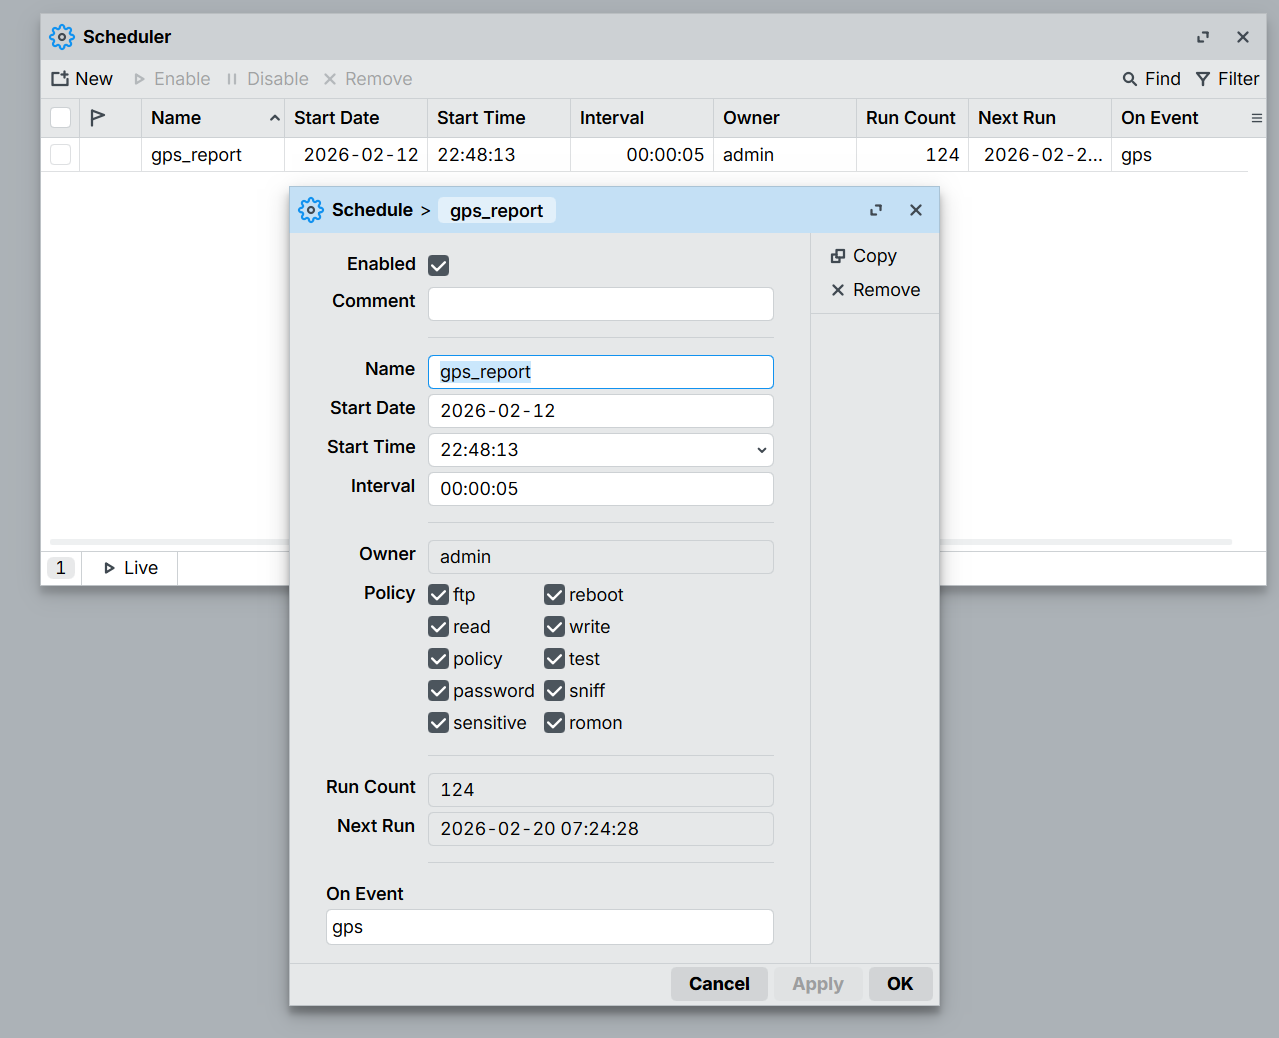Open the Start Time dropdown
The width and height of the screenshot is (1279, 1038).
pyautogui.click(x=761, y=450)
